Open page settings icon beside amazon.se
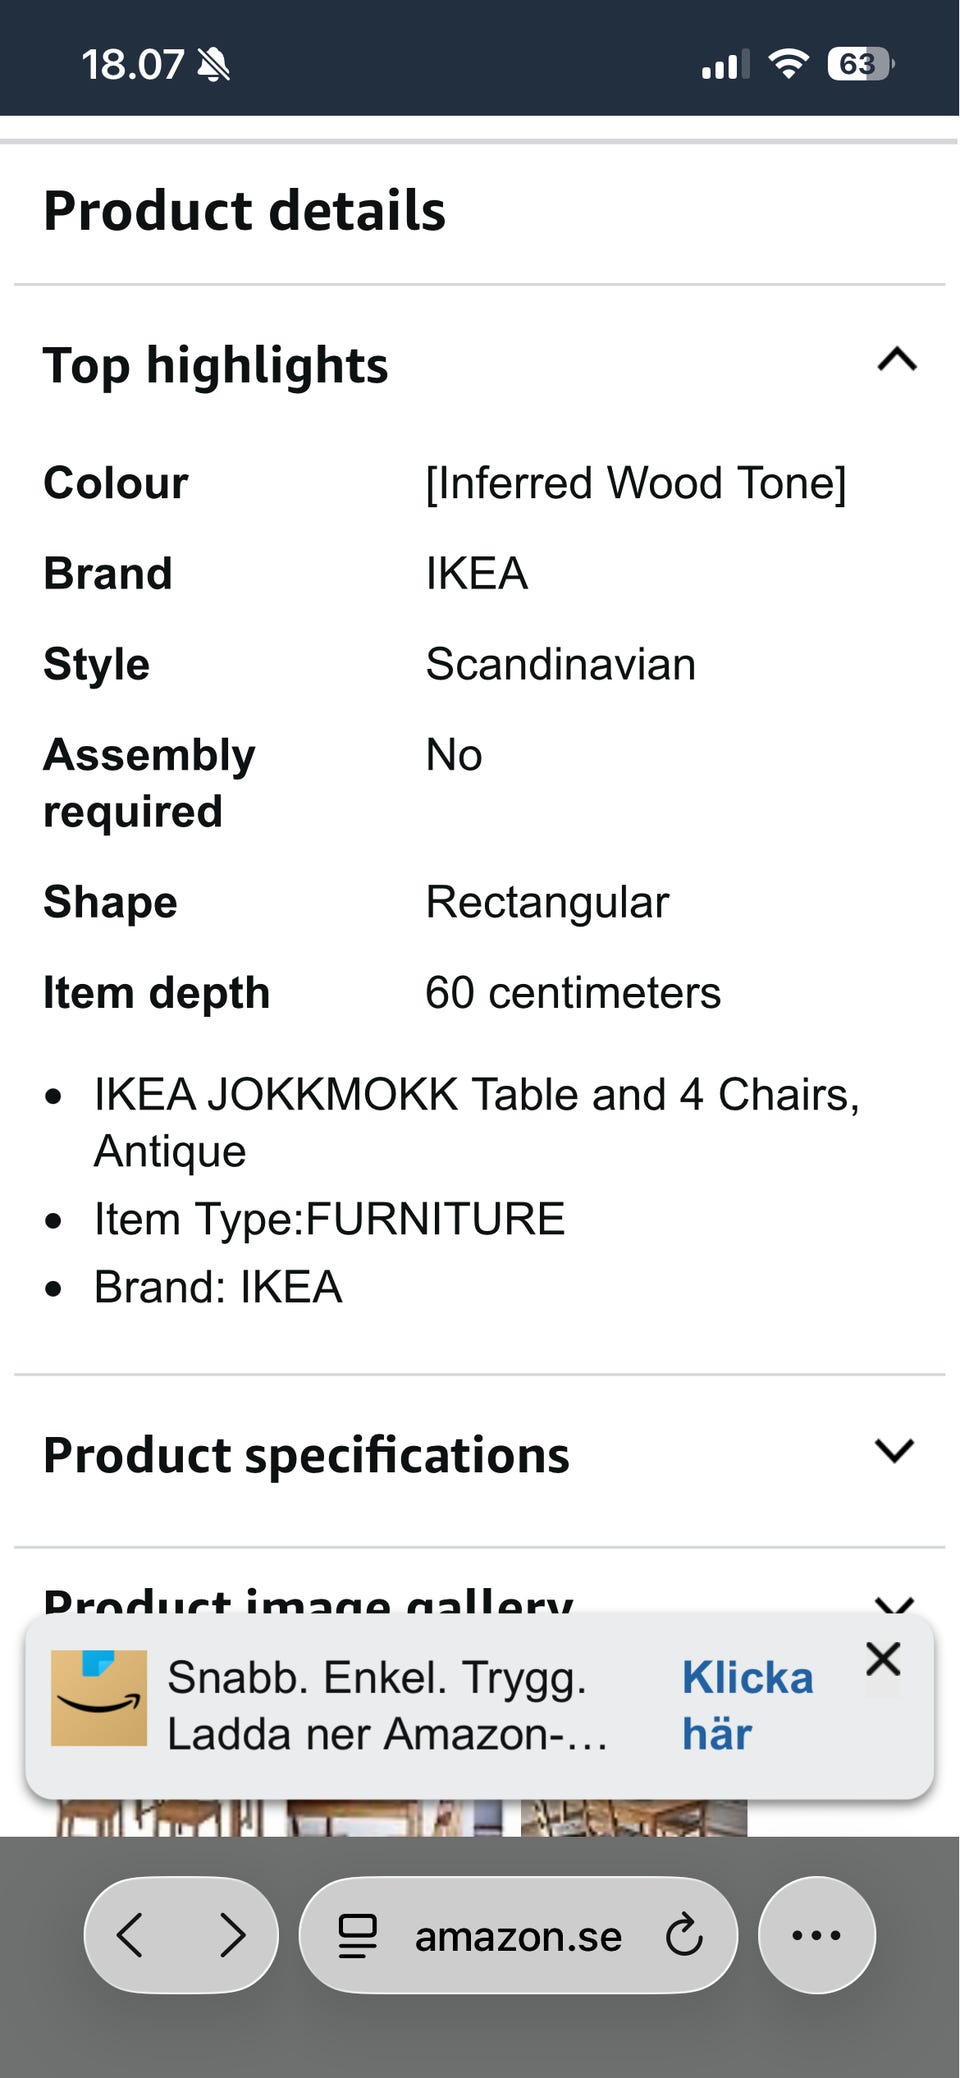This screenshot has width=960, height=2078. [x=357, y=1935]
